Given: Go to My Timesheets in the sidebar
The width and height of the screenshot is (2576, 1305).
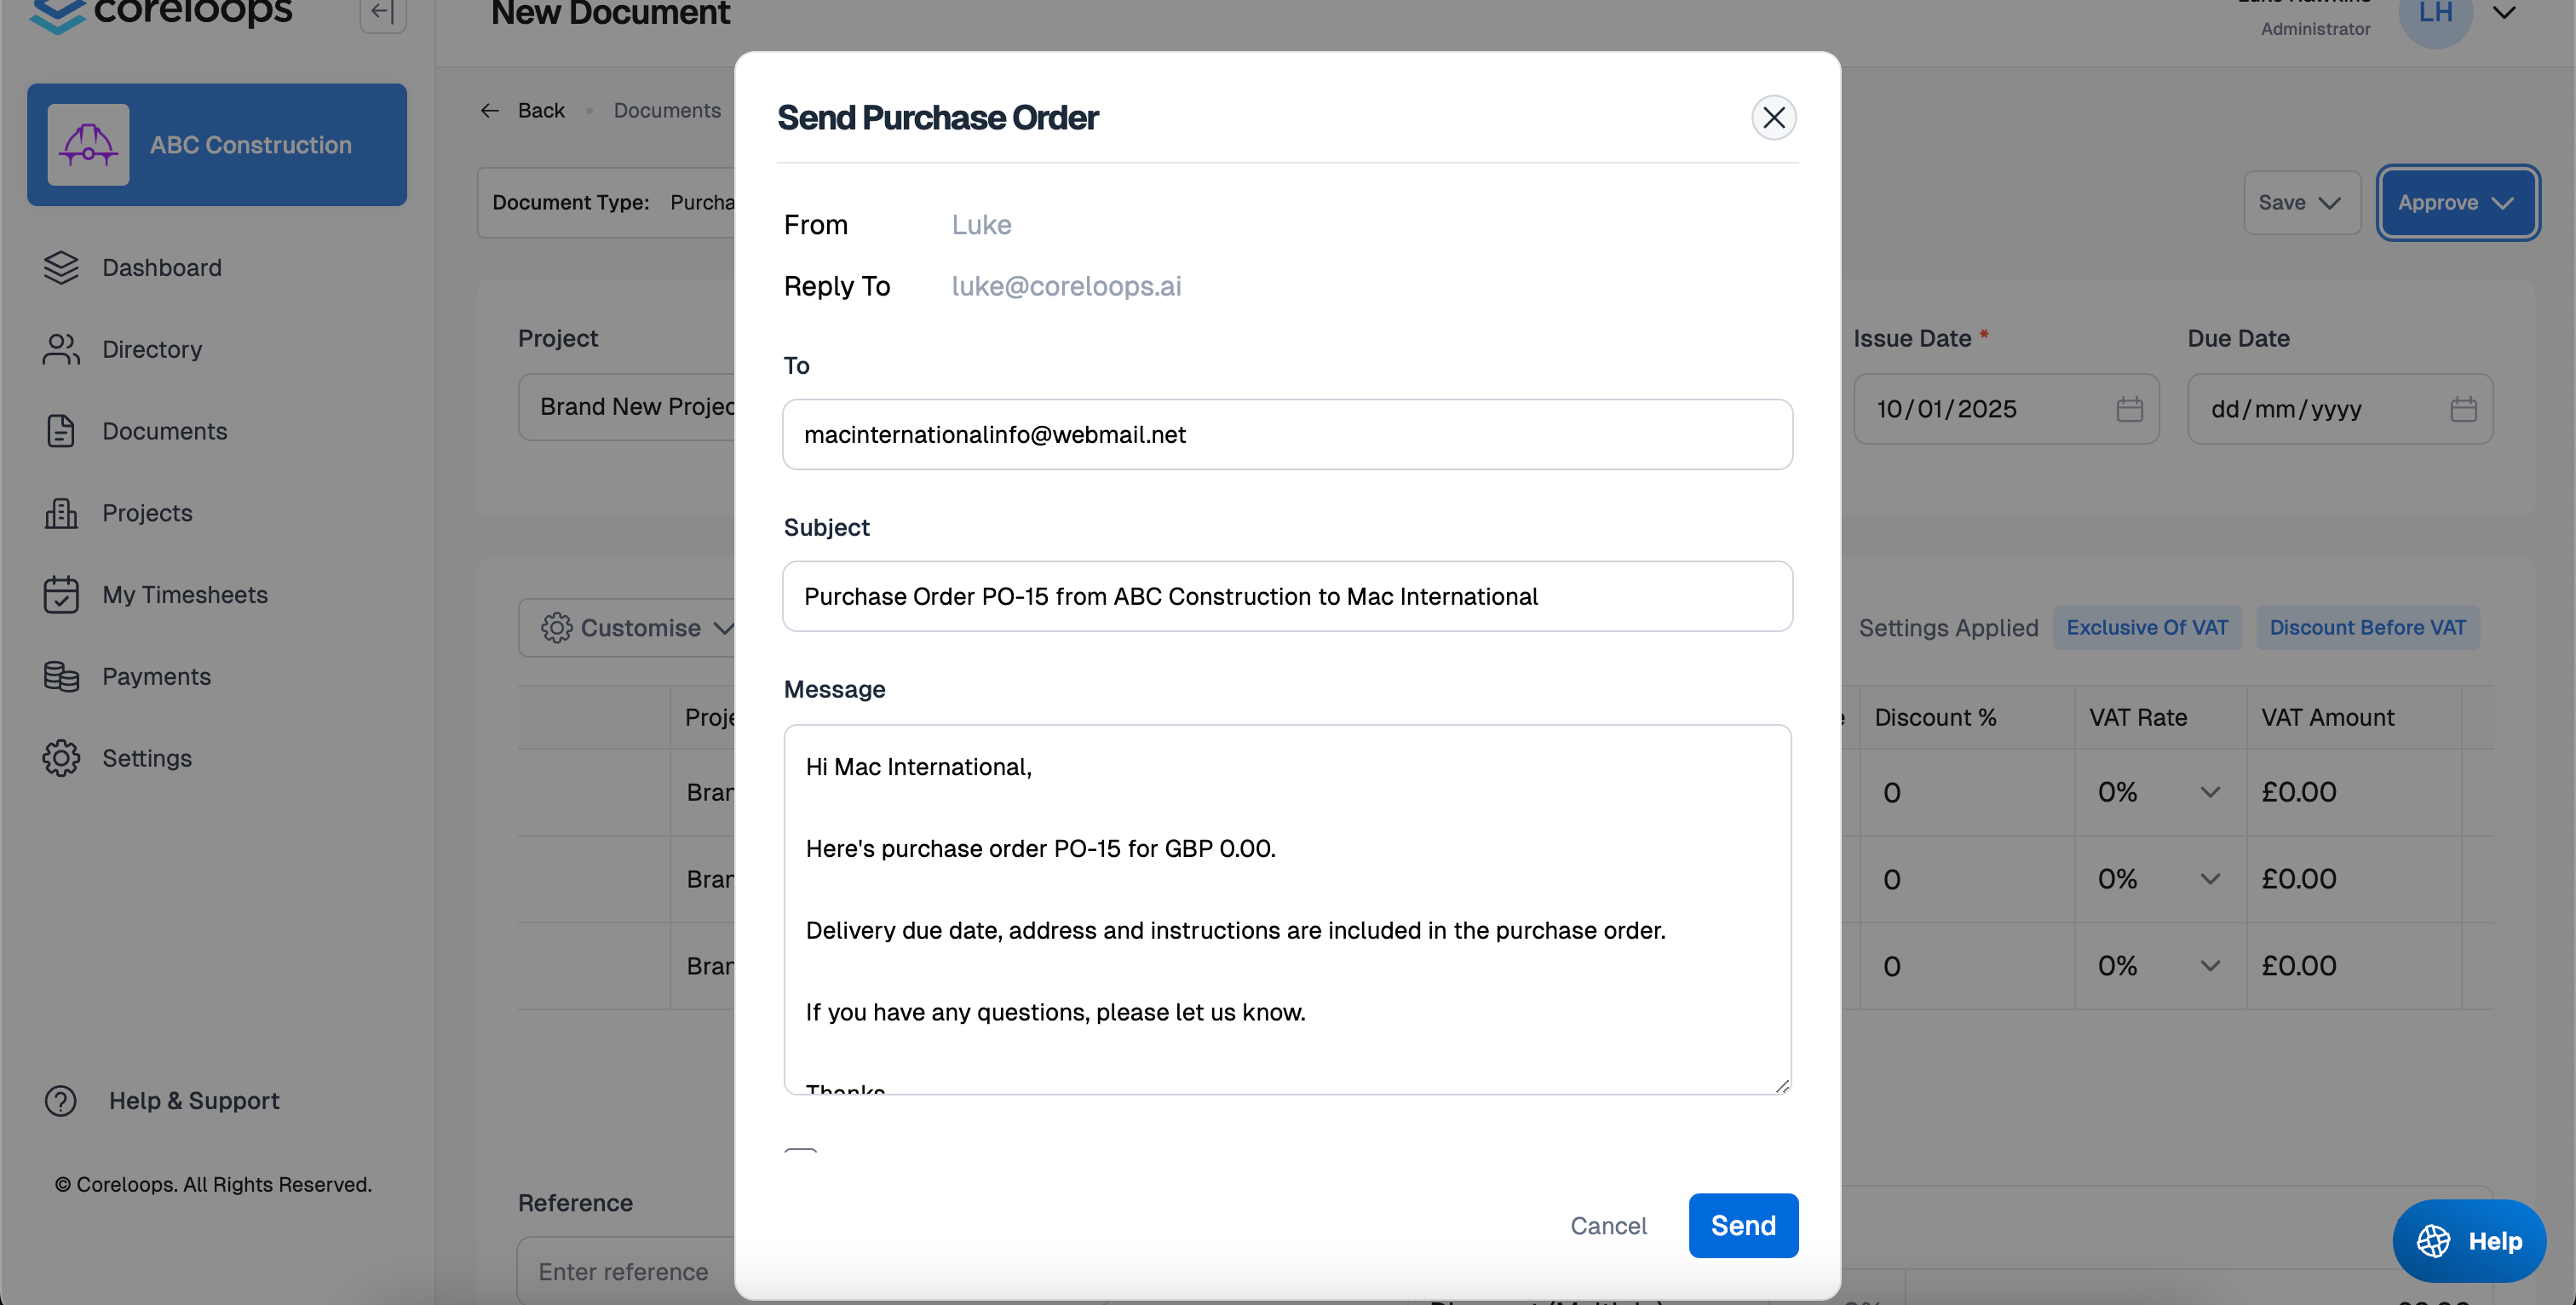Looking at the screenshot, I should [x=185, y=594].
